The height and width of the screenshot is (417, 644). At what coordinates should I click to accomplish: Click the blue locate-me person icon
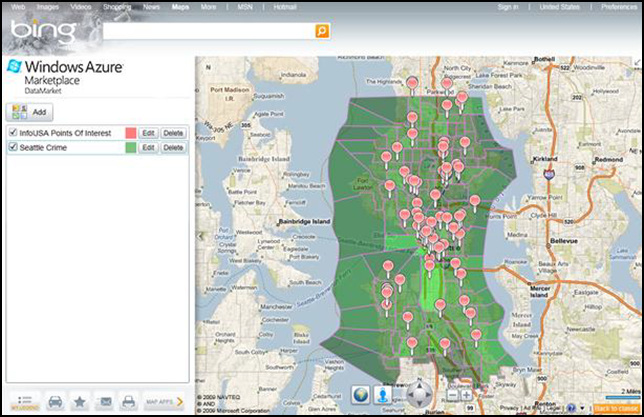pyautogui.click(x=383, y=395)
